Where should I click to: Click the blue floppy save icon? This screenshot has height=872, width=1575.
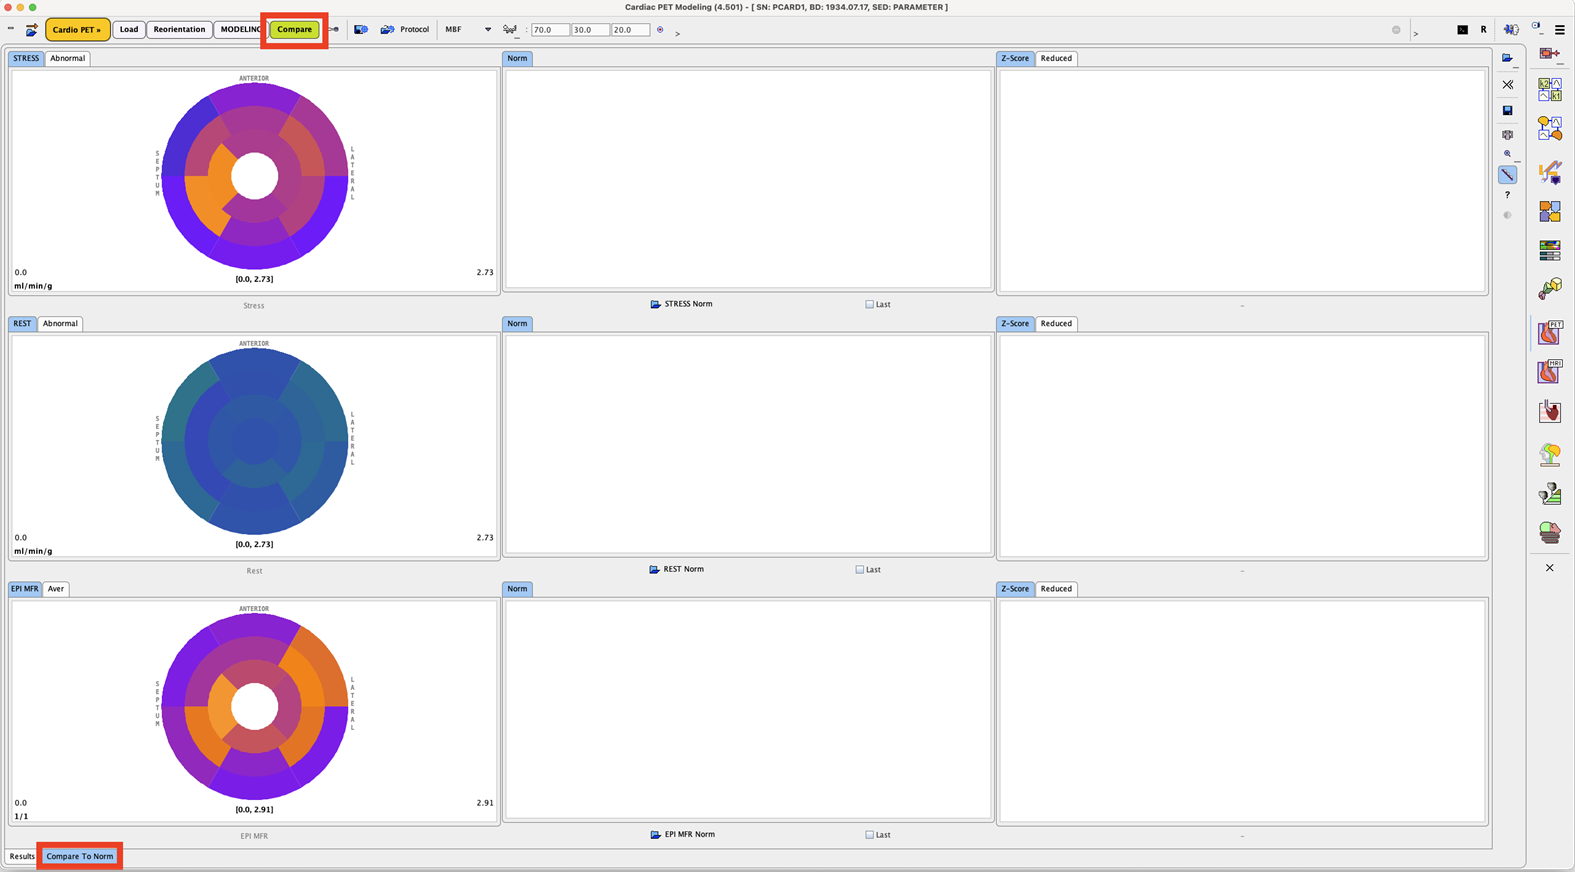point(1508,110)
